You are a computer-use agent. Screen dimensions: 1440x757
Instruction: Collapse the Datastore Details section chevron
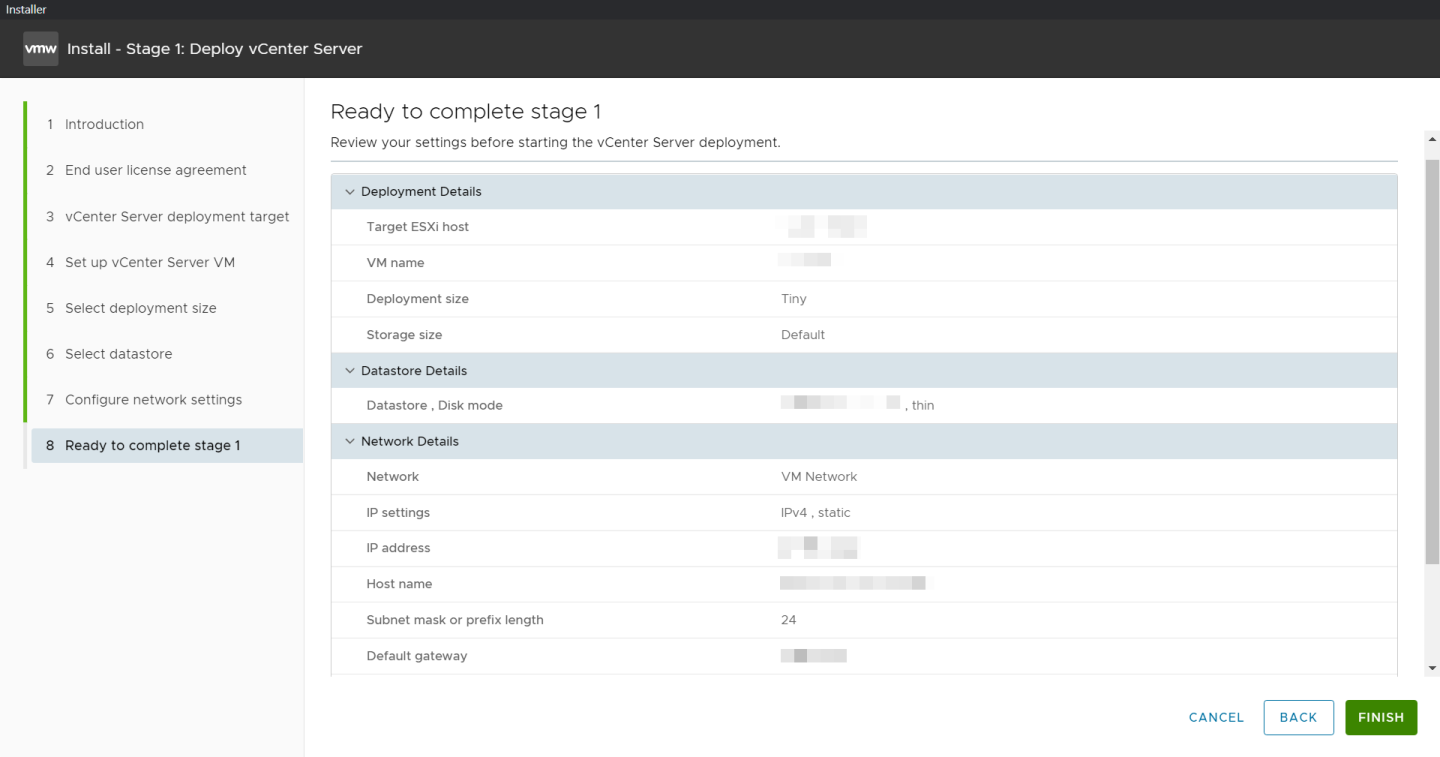coord(350,371)
